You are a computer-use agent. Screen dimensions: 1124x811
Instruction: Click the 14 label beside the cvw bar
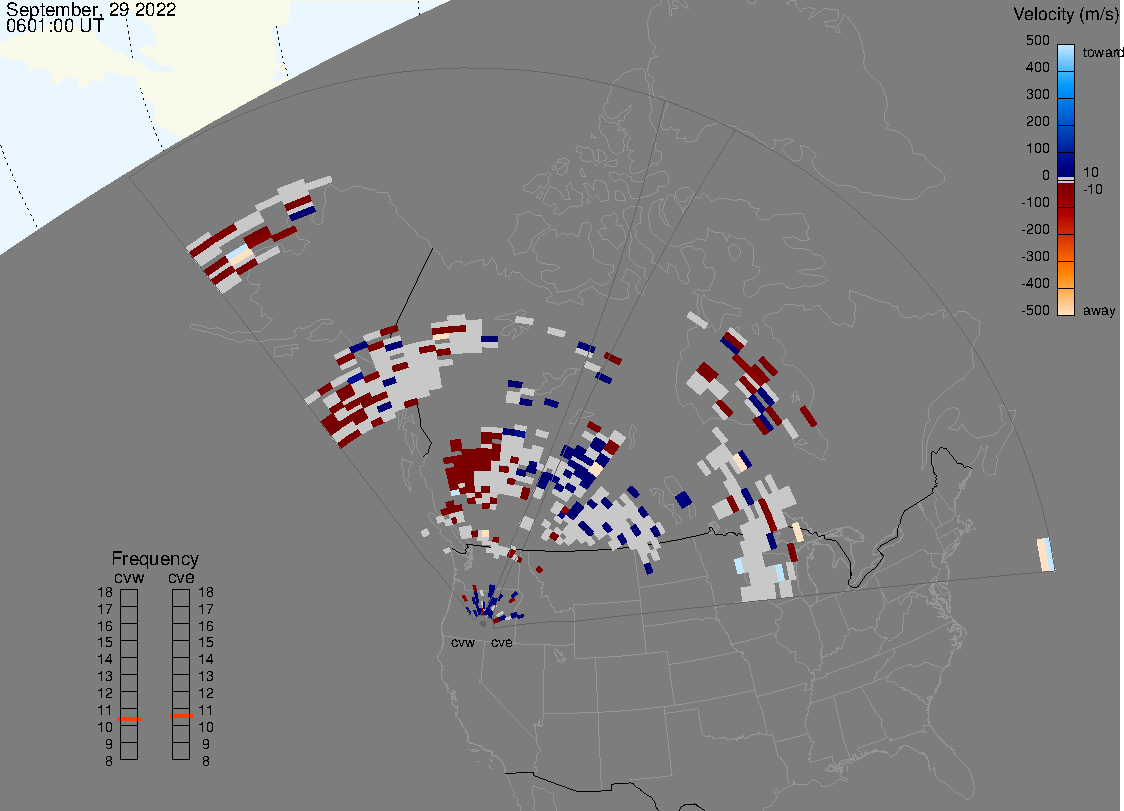[x=105, y=660]
